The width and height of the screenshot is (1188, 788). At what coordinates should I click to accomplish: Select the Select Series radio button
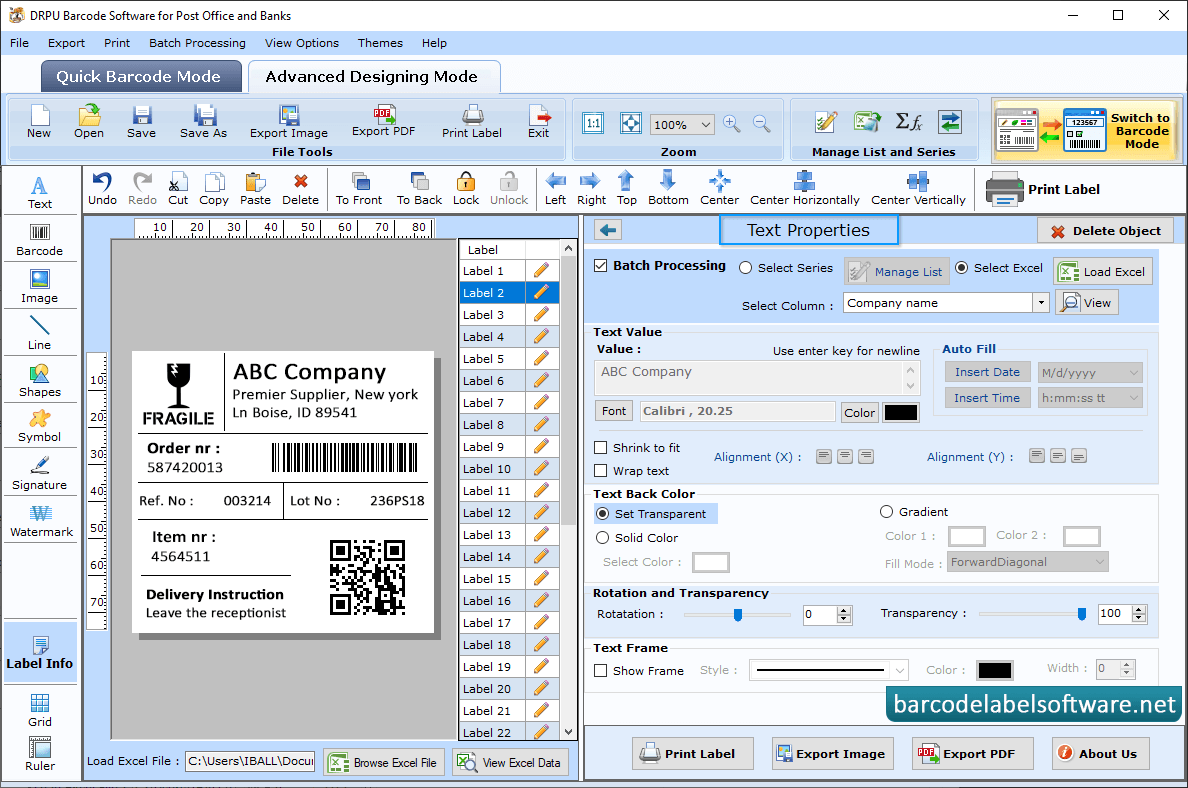746,267
